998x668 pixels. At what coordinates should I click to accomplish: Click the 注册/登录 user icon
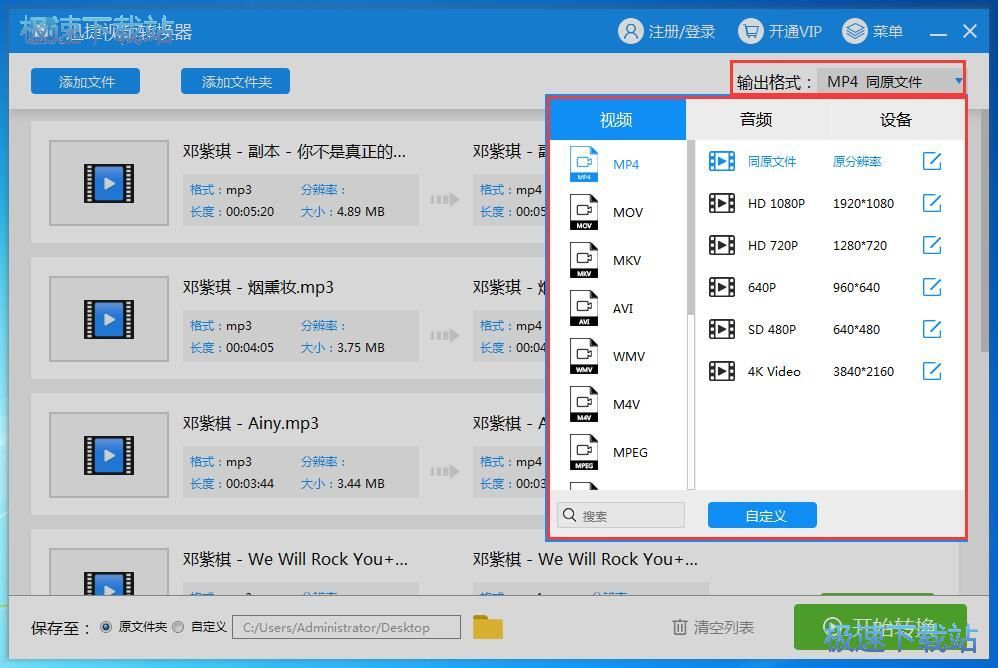(630, 31)
